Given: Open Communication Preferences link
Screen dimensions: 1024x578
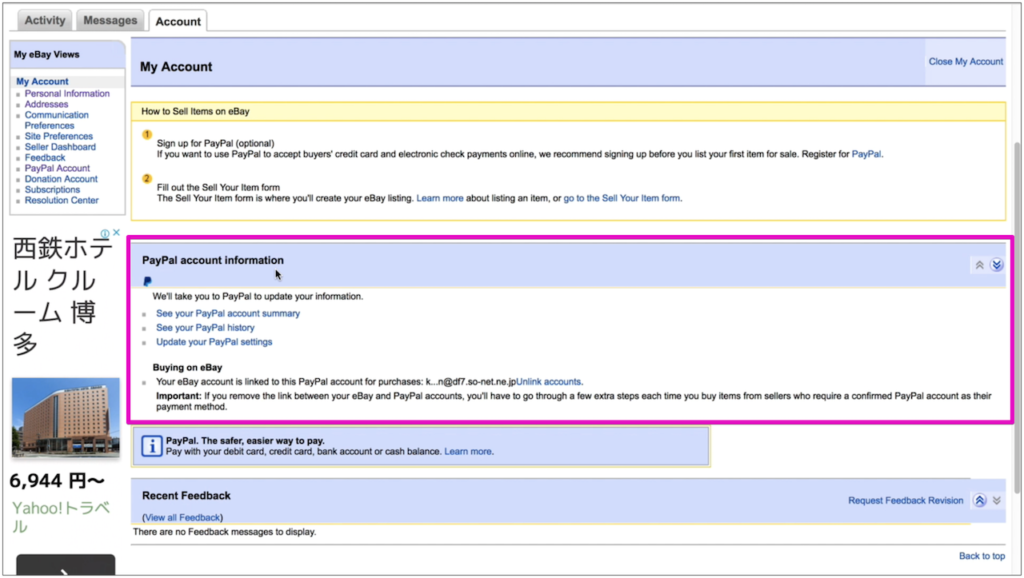Looking at the screenshot, I should (x=56, y=120).
